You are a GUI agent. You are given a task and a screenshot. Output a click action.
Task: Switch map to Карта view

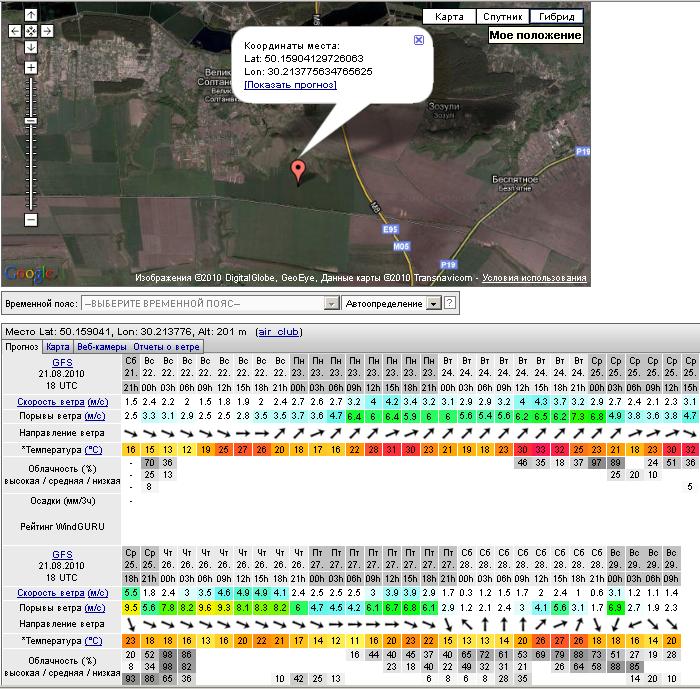click(449, 17)
